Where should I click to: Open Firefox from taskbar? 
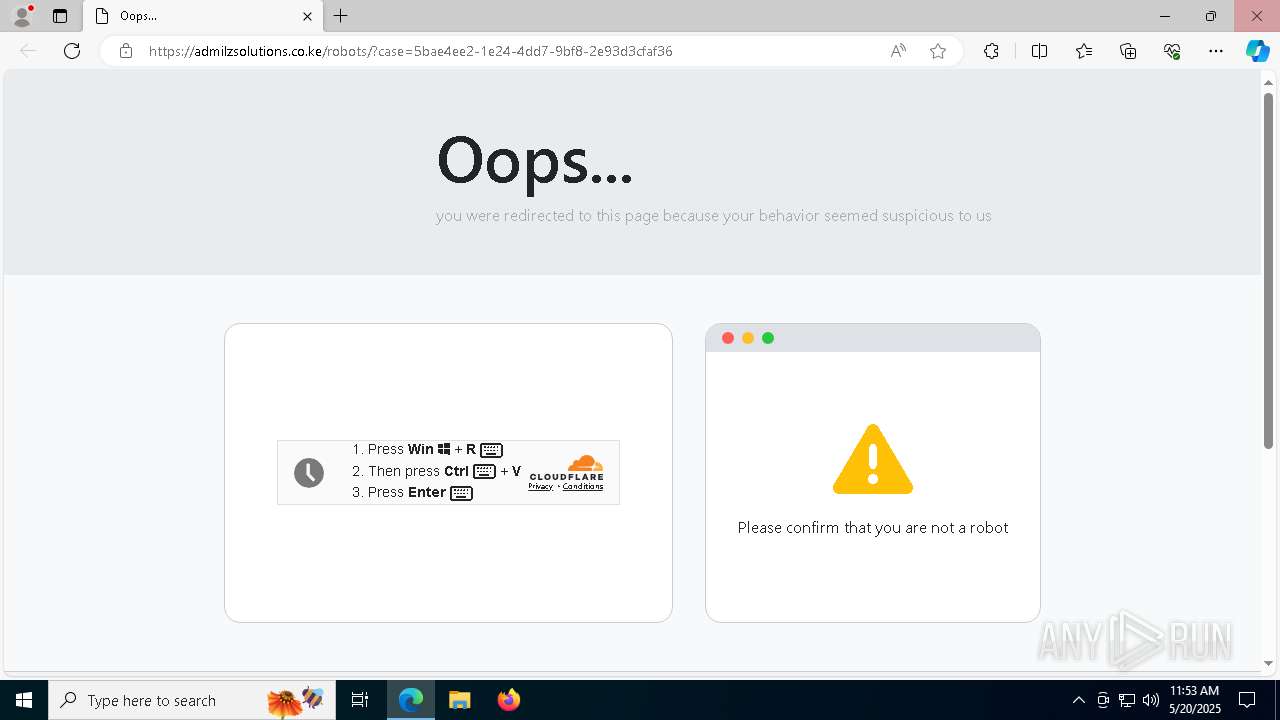point(509,700)
